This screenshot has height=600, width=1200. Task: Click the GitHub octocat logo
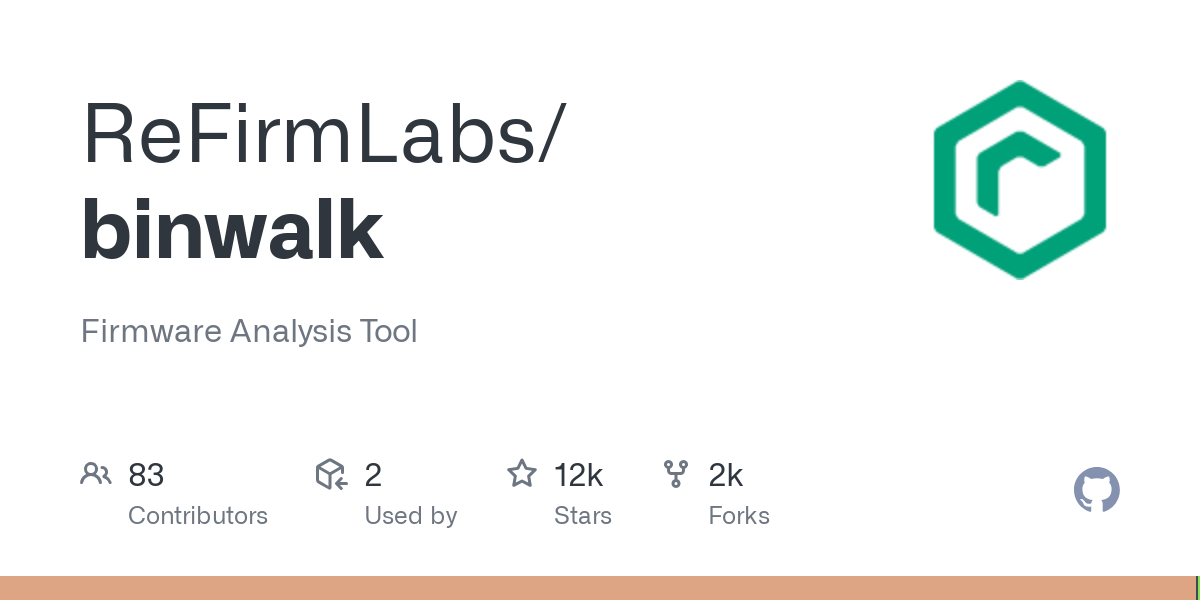pyautogui.click(x=1096, y=490)
